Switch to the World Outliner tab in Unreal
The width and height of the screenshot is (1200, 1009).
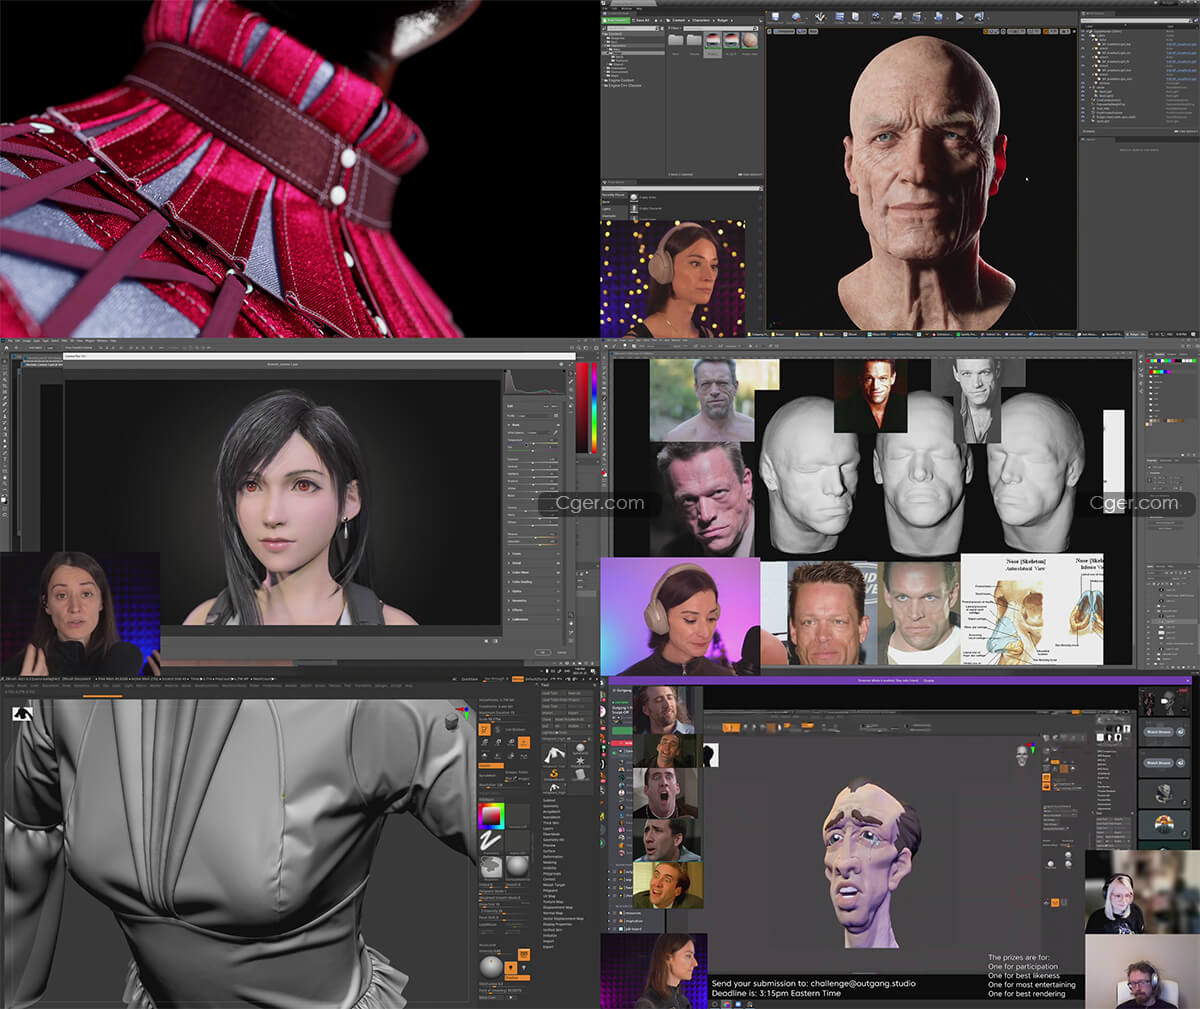click(1098, 15)
